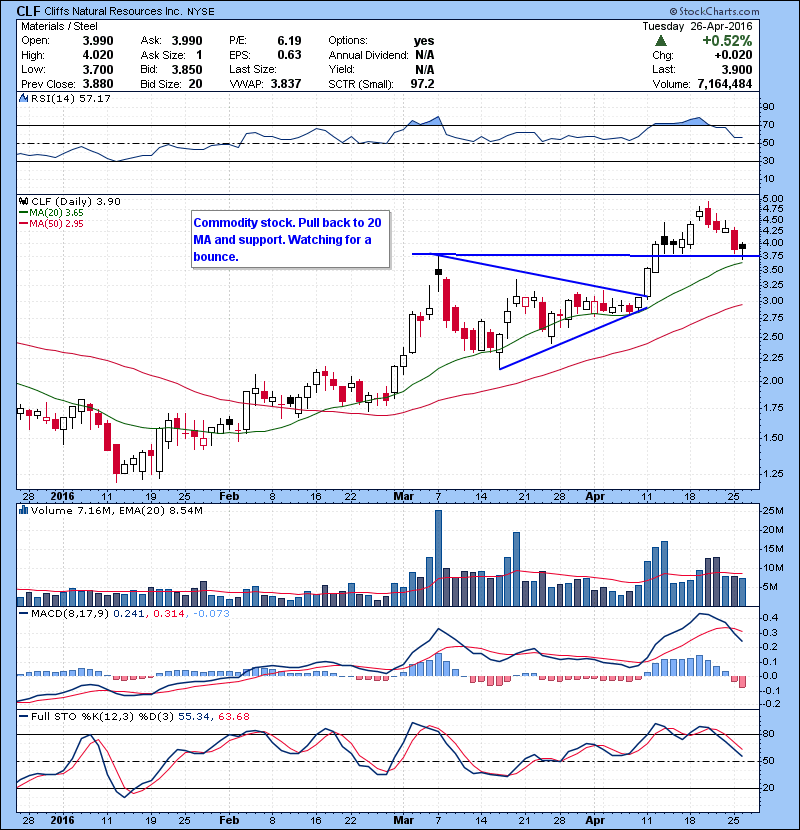The width and height of the screenshot is (800, 830).
Task: Click the +0.52% percent change
Action: (x=727, y=41)
